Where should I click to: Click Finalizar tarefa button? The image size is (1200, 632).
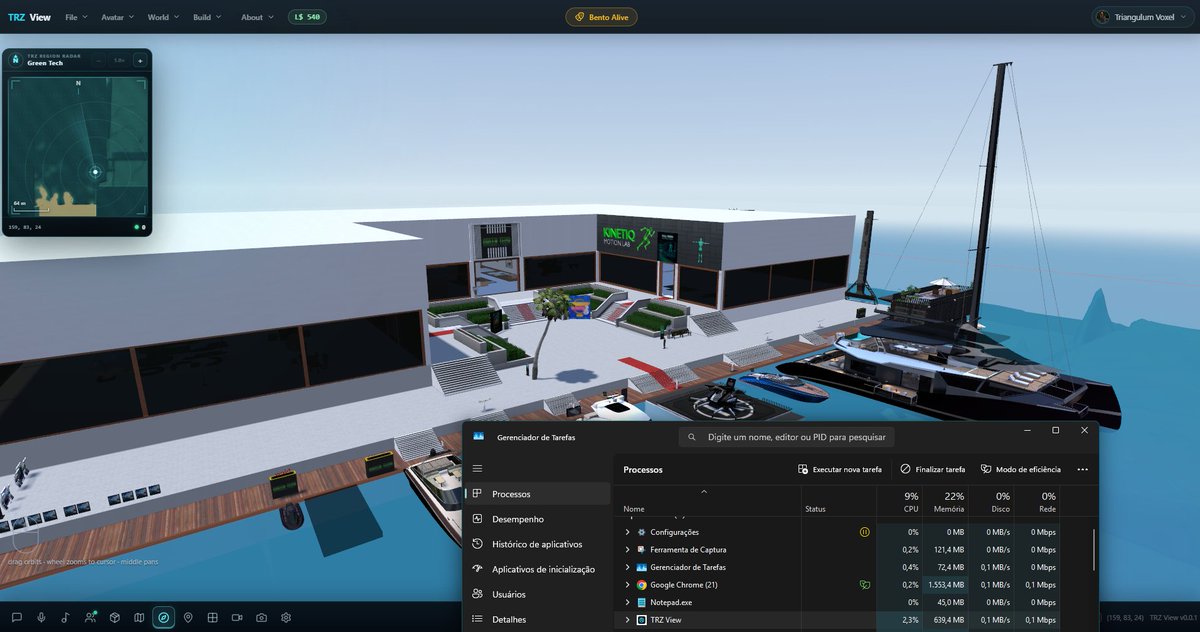point(933,469)
